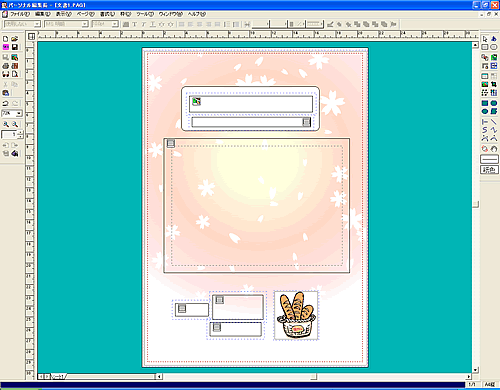Save the document with the floppy disk icon
This screenshot has height=390, width=500.
click(x=14, y=47)
